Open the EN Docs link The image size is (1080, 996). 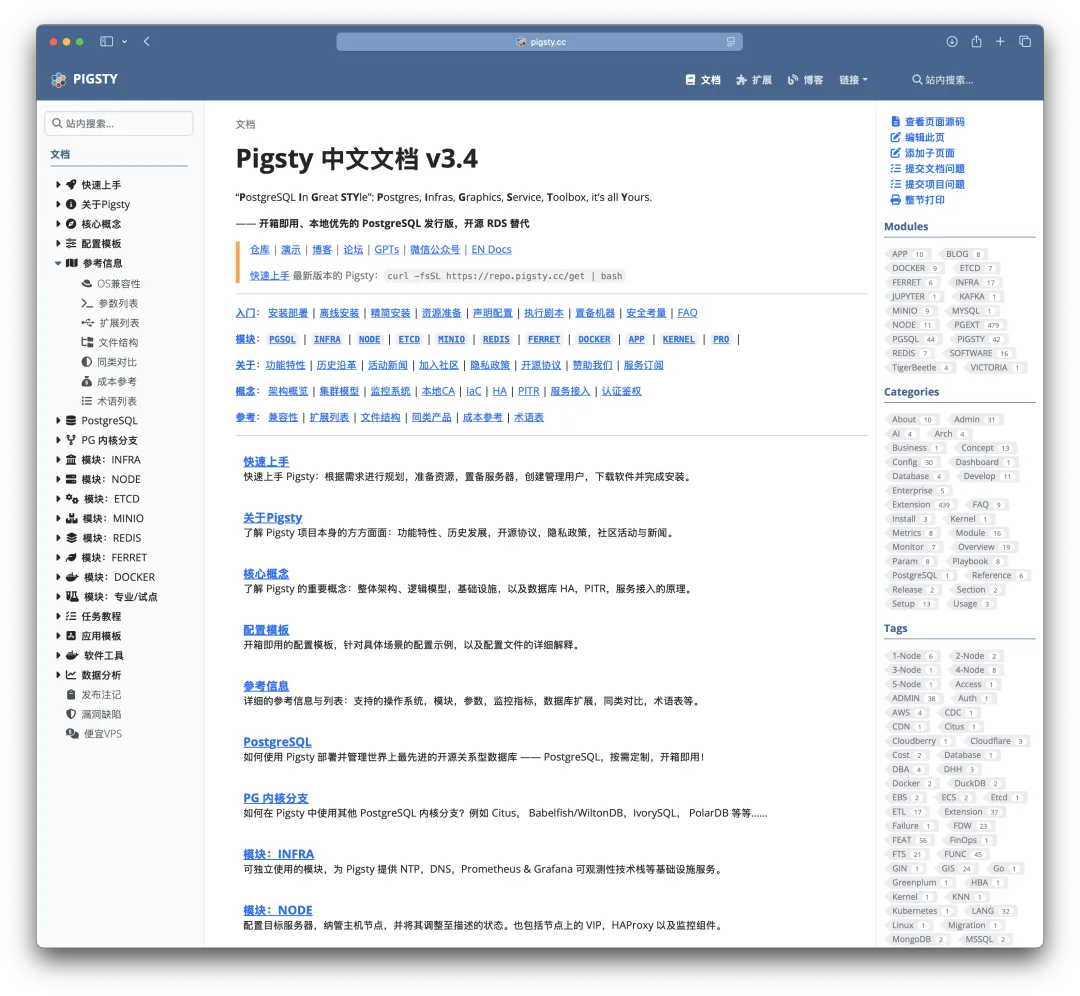click(x=491, y=249)
